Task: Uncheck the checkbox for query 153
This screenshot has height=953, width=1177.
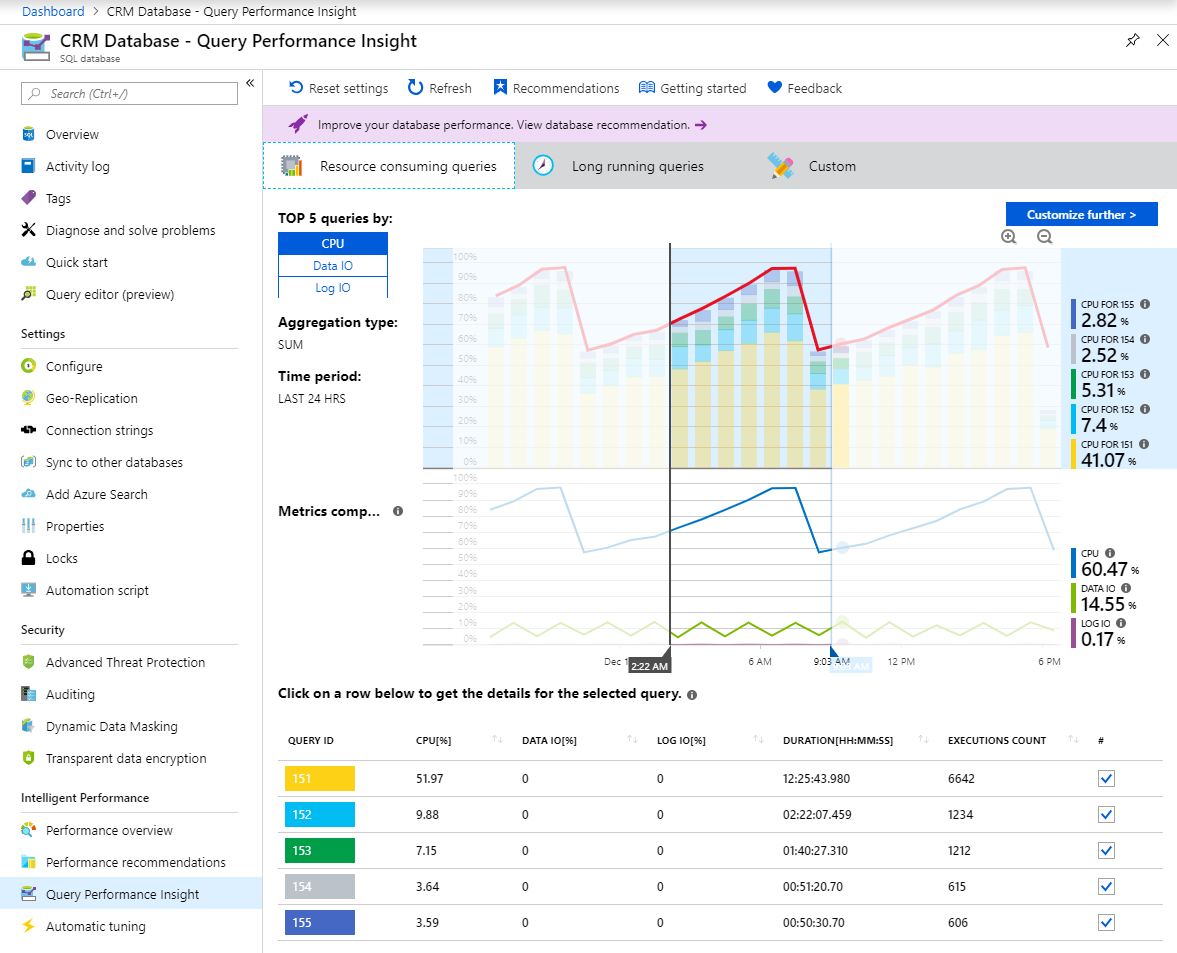Action: click(x=1106, y=850)
